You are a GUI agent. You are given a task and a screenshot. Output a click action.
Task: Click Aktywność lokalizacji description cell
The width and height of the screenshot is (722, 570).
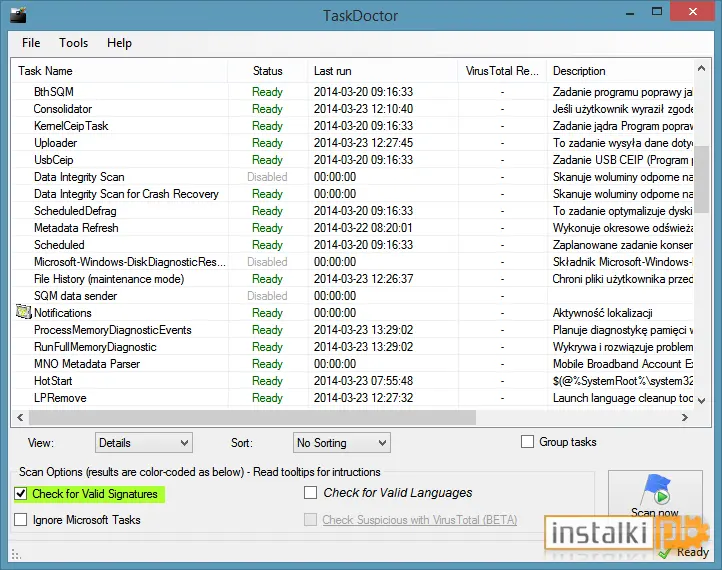point(602,313)
